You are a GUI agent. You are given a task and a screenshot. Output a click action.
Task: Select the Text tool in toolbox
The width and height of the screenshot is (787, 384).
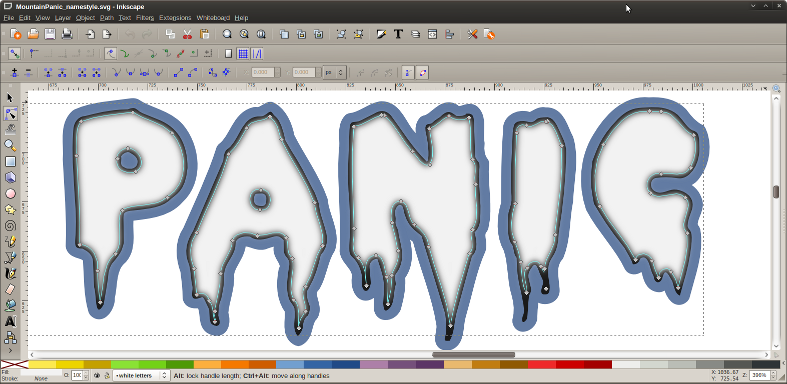10,321
